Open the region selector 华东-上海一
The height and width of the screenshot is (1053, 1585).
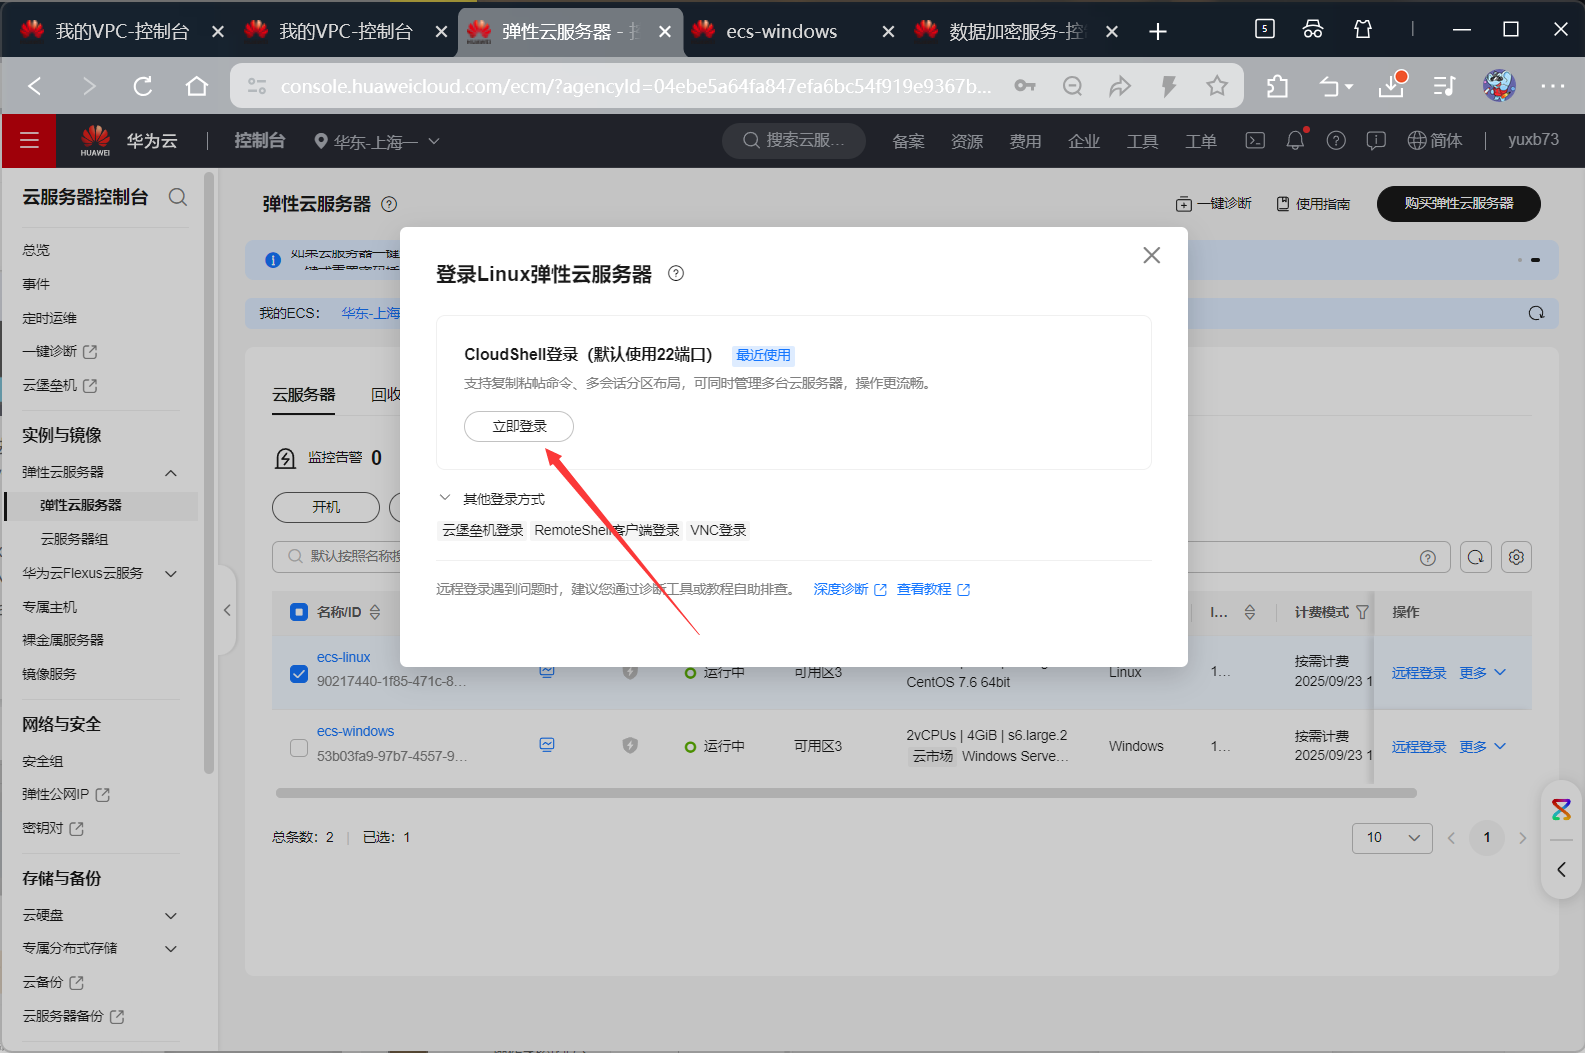[377, 142]
